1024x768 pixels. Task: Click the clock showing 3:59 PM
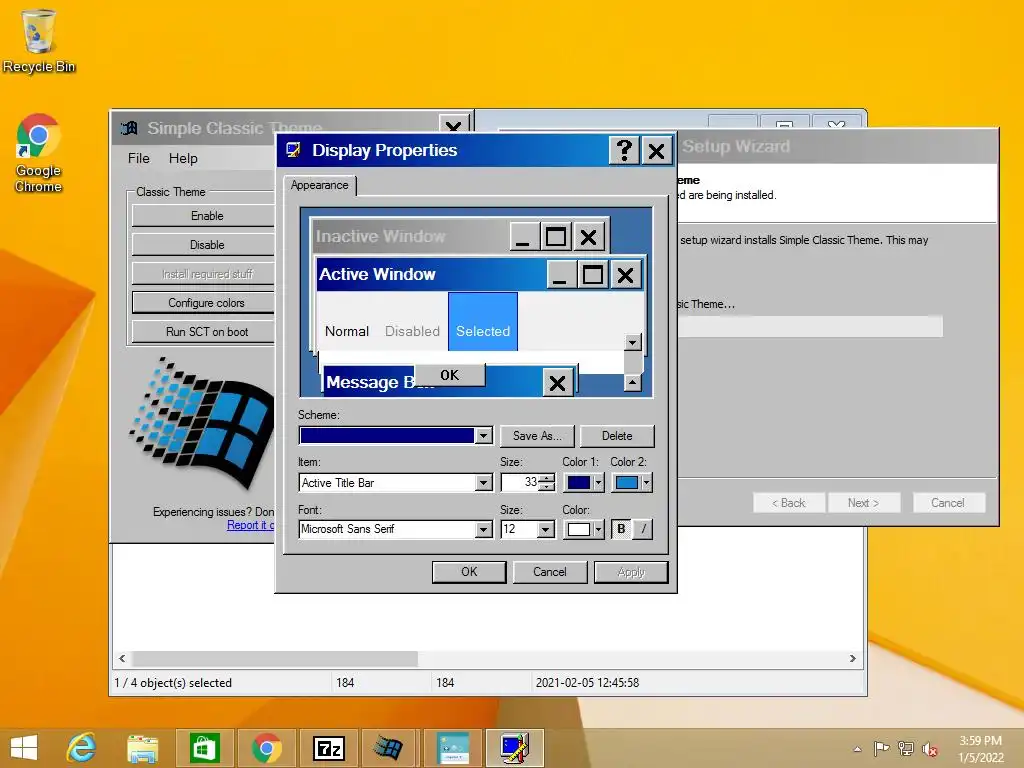[x=980, y=741]
